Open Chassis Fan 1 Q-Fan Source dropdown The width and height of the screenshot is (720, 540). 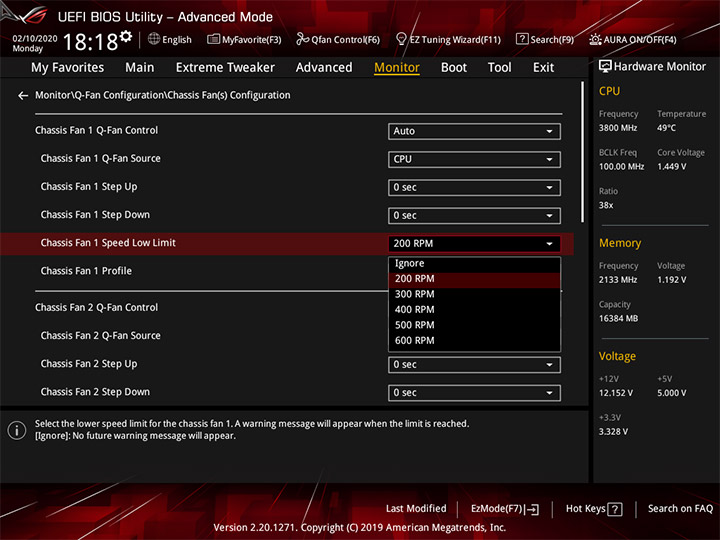pyautogui.click(x=474, y=159)
